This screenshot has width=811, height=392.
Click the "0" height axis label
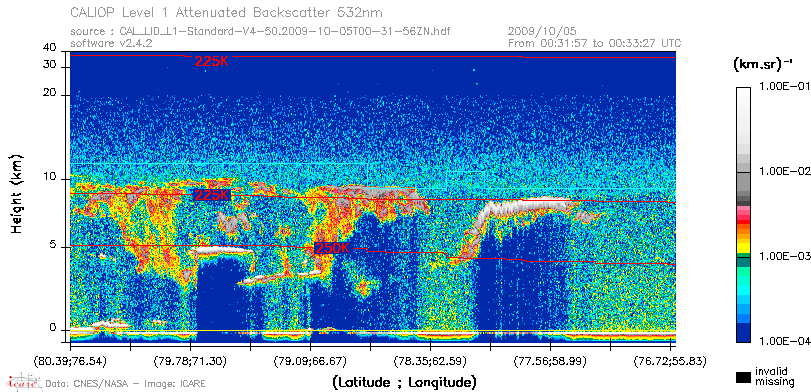coord(53,328)
